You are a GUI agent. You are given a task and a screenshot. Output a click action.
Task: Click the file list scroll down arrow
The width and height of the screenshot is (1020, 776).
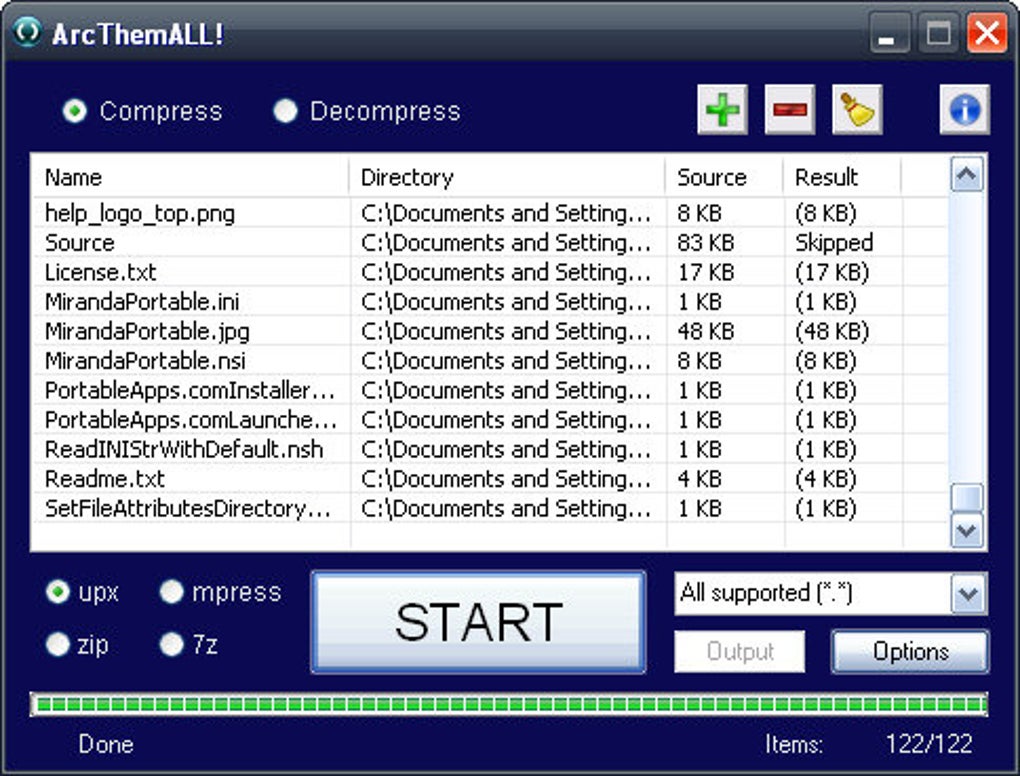point(967,531)
